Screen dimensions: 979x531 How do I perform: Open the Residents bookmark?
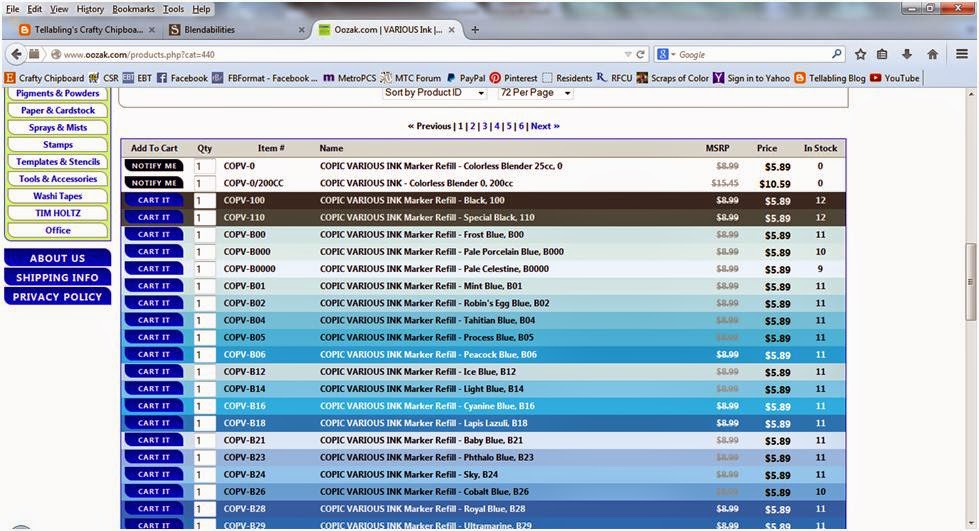pos(567,78)
